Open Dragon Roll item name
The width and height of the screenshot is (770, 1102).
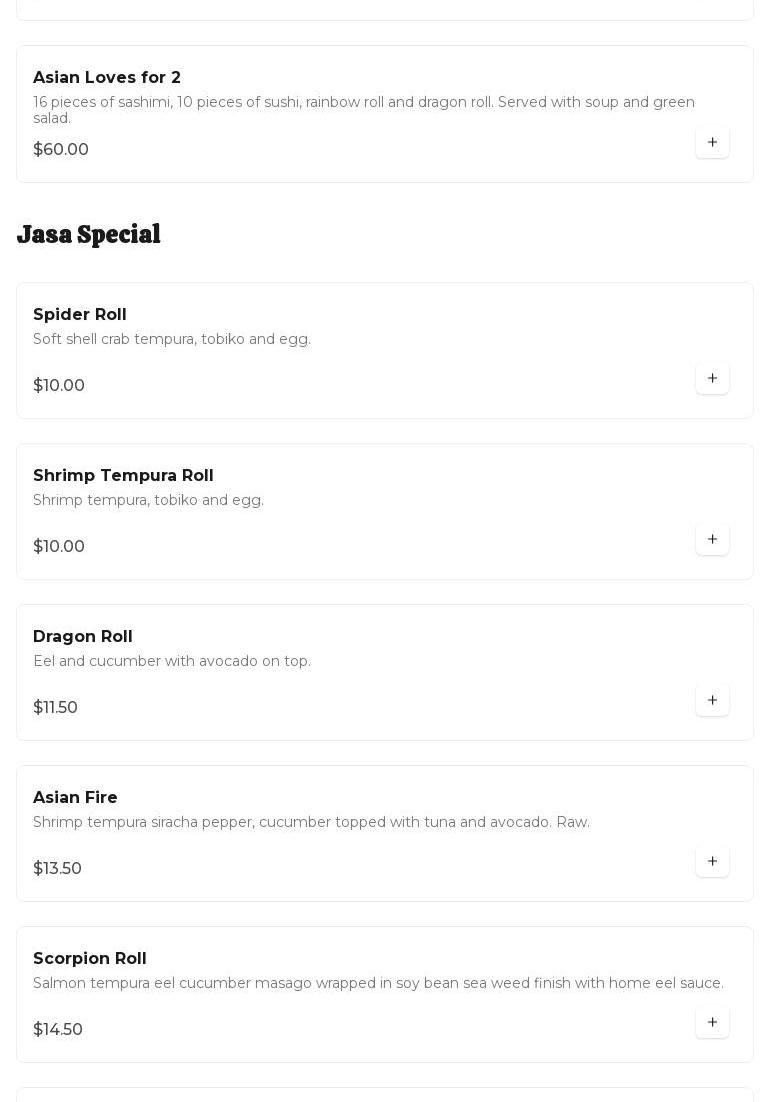click(83, 637)
